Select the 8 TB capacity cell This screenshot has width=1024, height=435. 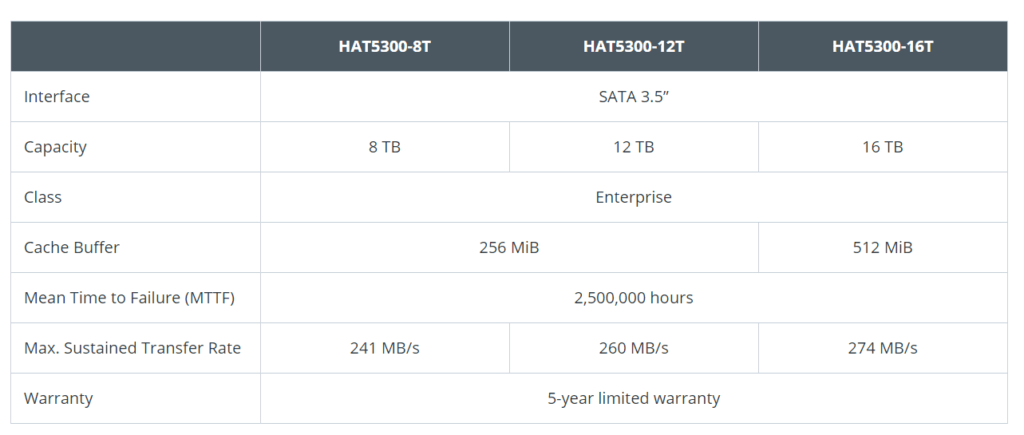(x=385, y=147)
